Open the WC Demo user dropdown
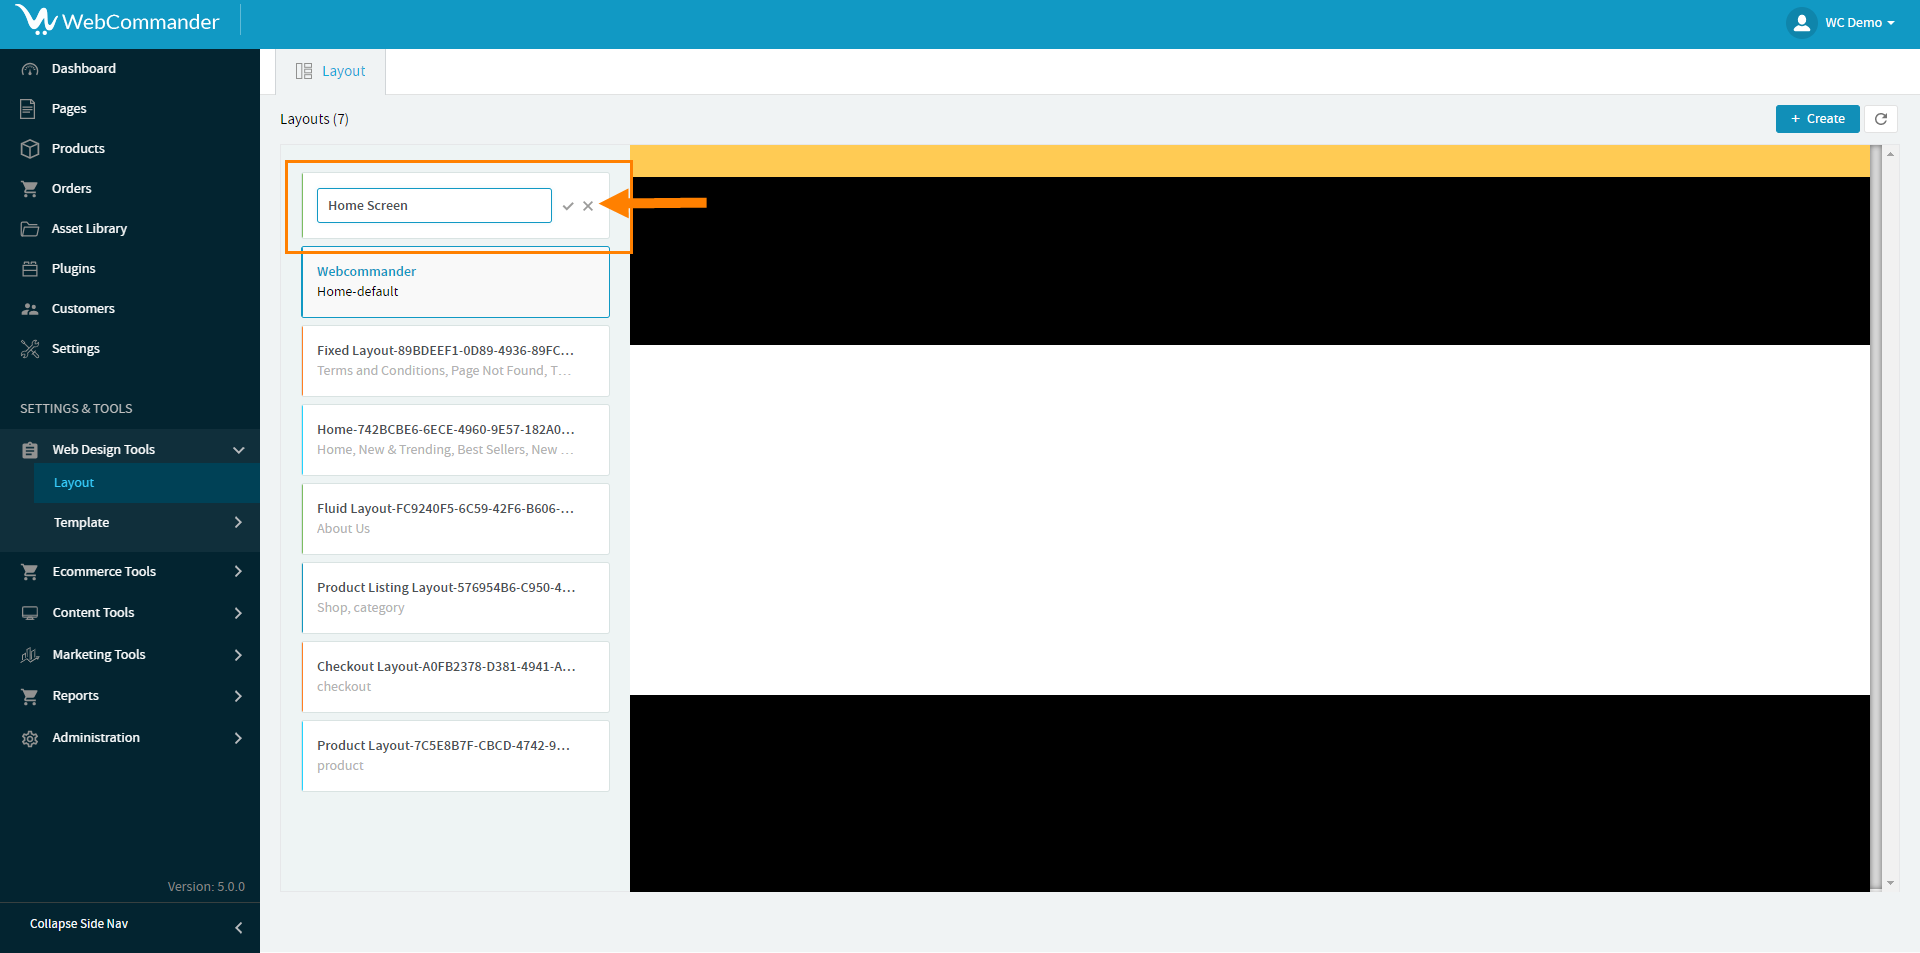This screenshot has width=1920, height=953. coord(1842,23)
